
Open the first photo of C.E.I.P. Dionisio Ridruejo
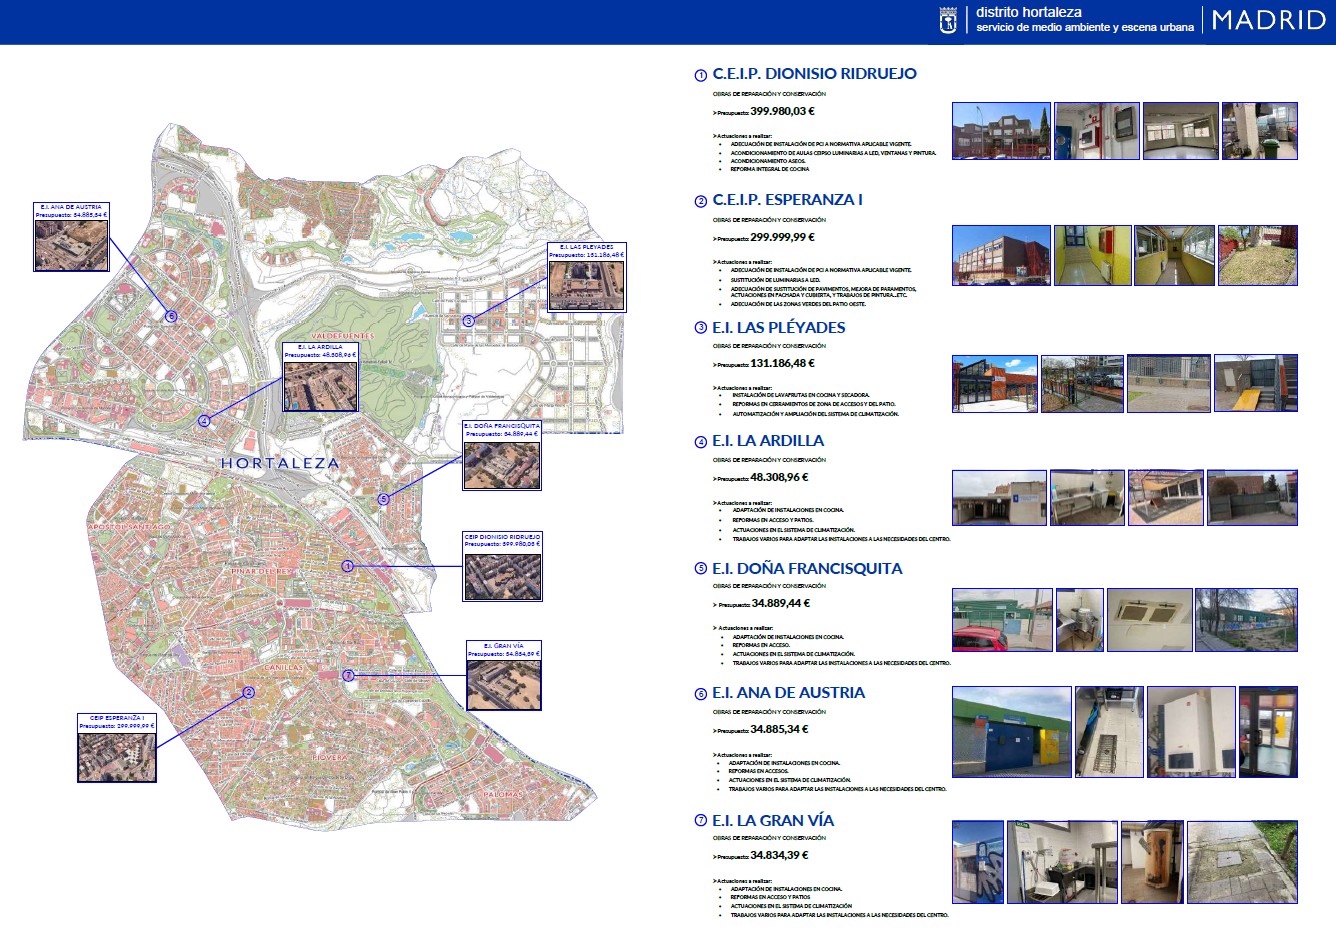tap(1001, 131)
